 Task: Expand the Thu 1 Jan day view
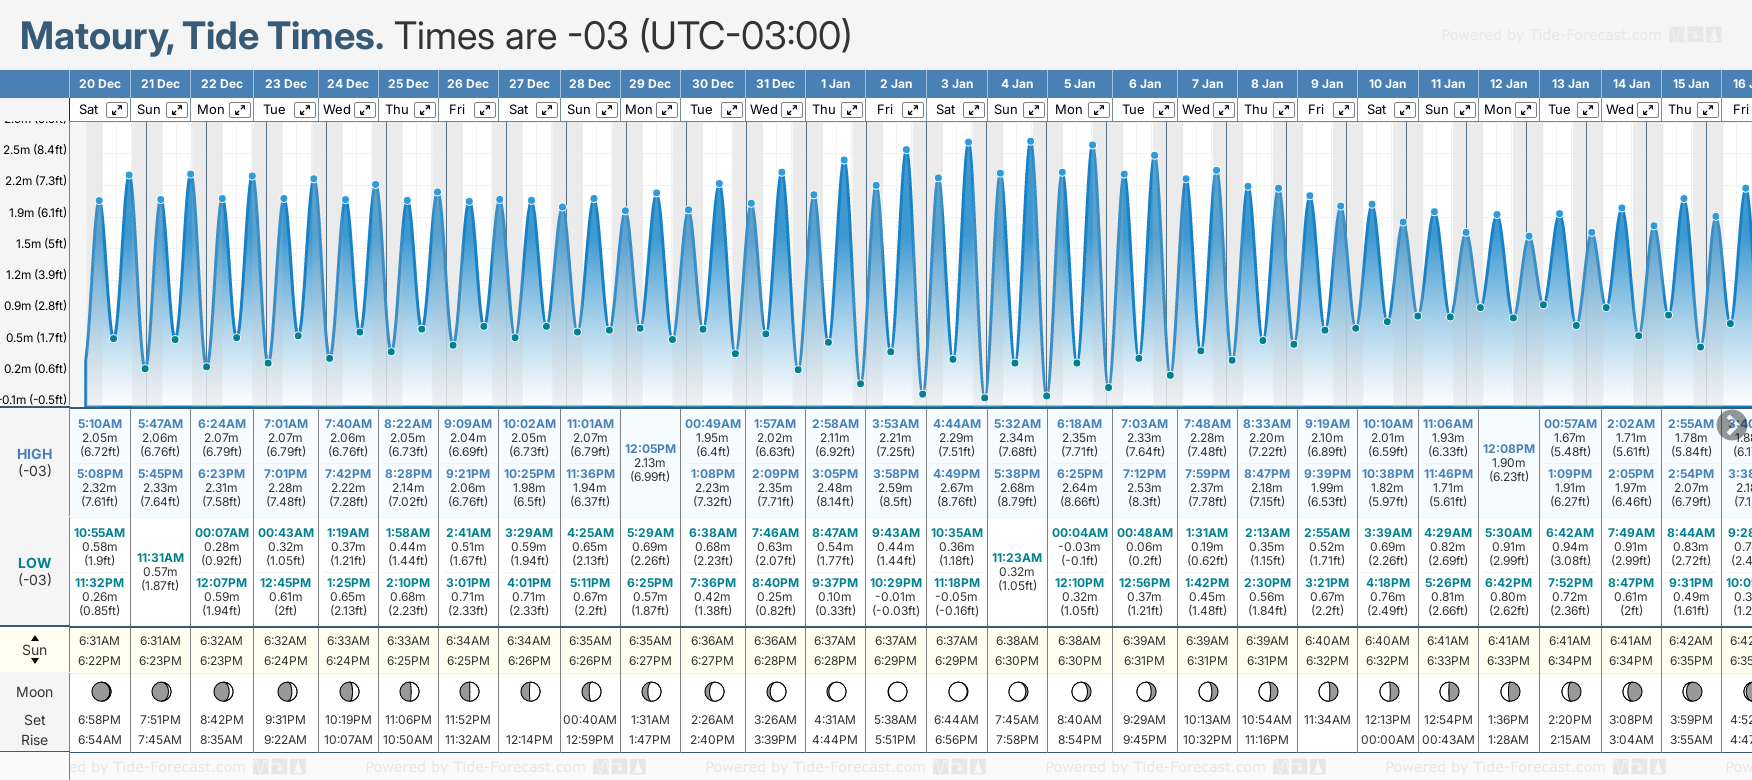[x=851, y=110]
